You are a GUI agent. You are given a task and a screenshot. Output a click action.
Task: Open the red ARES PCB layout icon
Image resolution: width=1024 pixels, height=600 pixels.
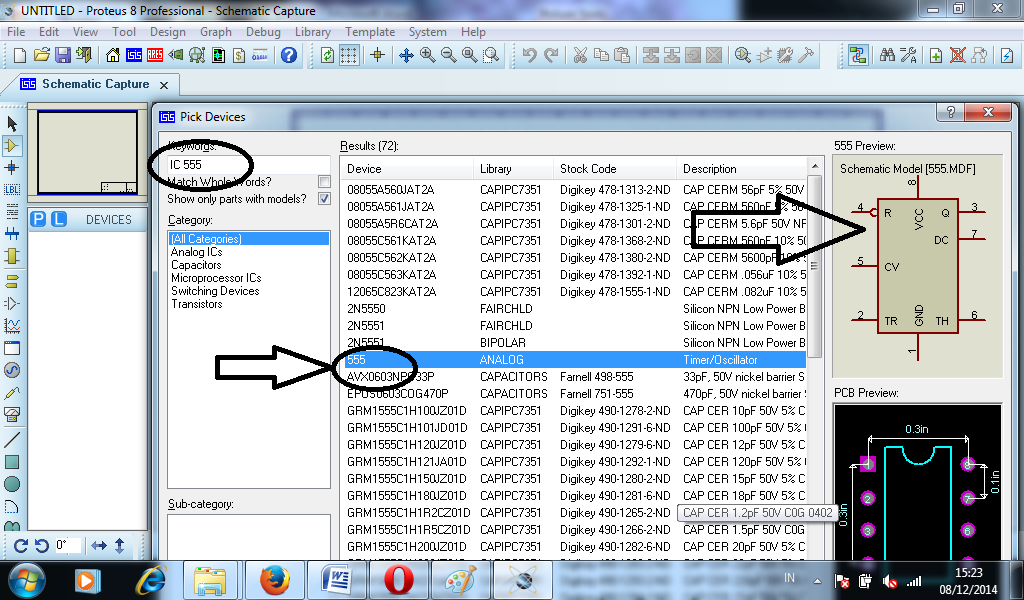pyautogui.click(x=155, y=55)
